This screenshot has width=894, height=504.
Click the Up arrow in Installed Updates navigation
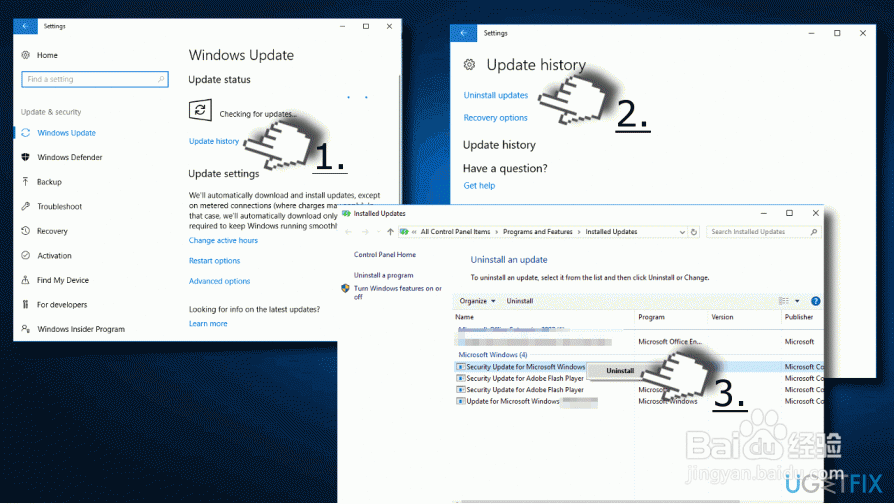(391, 232)
